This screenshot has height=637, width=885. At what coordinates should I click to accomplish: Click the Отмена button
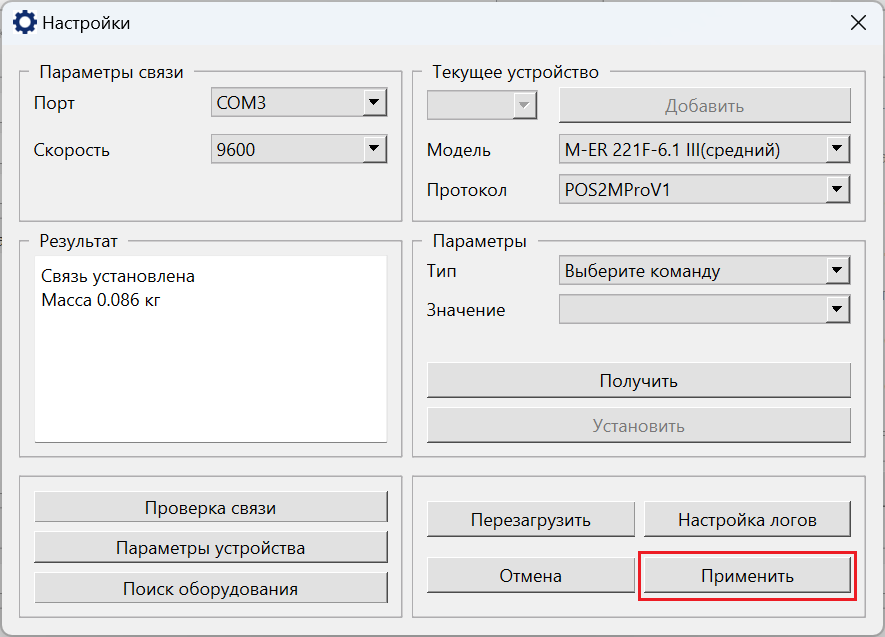click(531, 576)
